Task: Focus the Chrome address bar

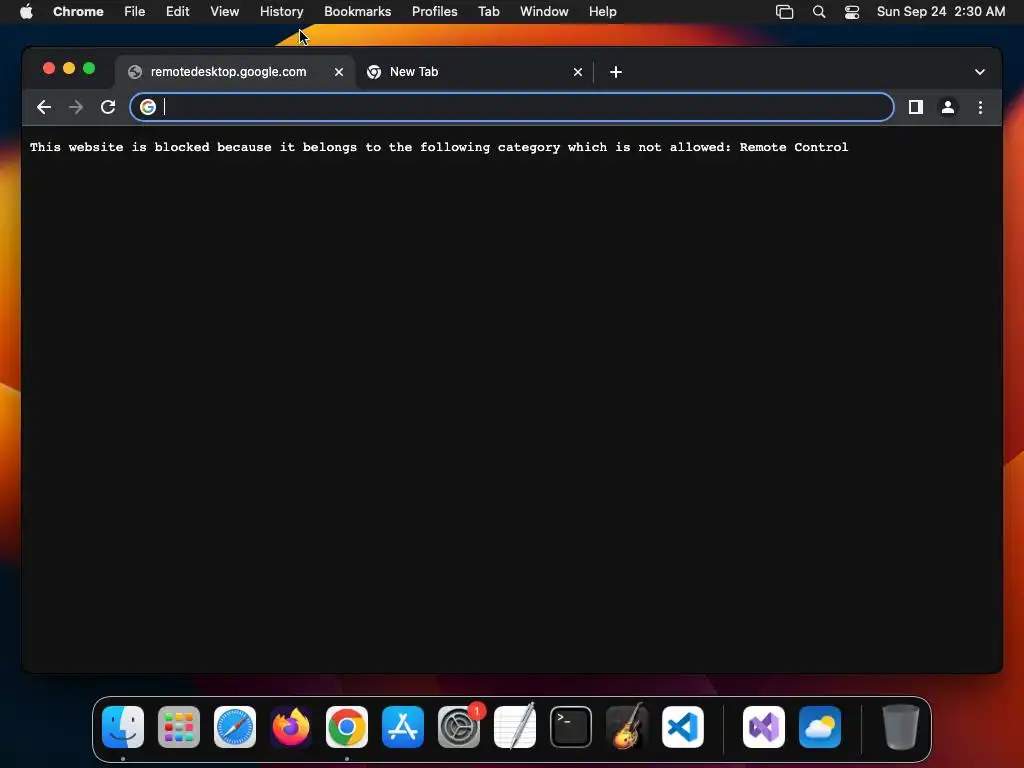Action: click(x=511, y=107)
